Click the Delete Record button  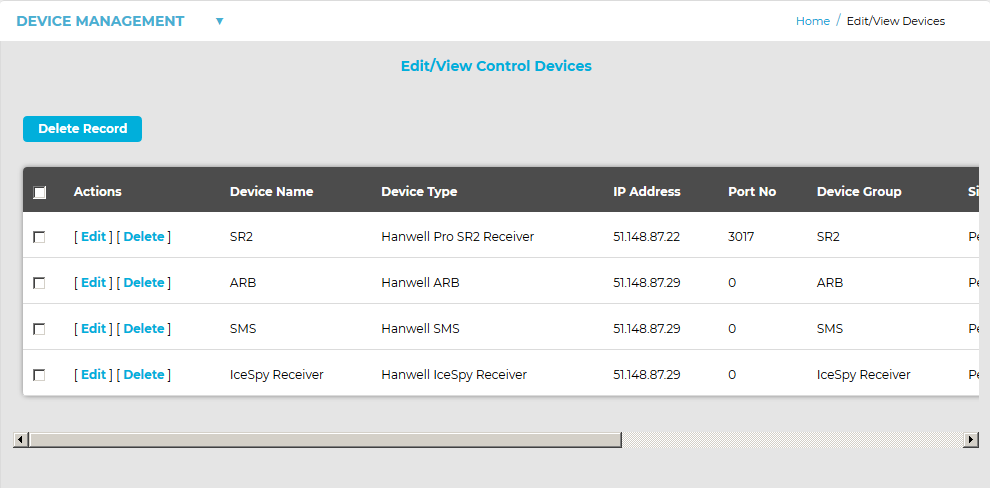coord(82,129)
